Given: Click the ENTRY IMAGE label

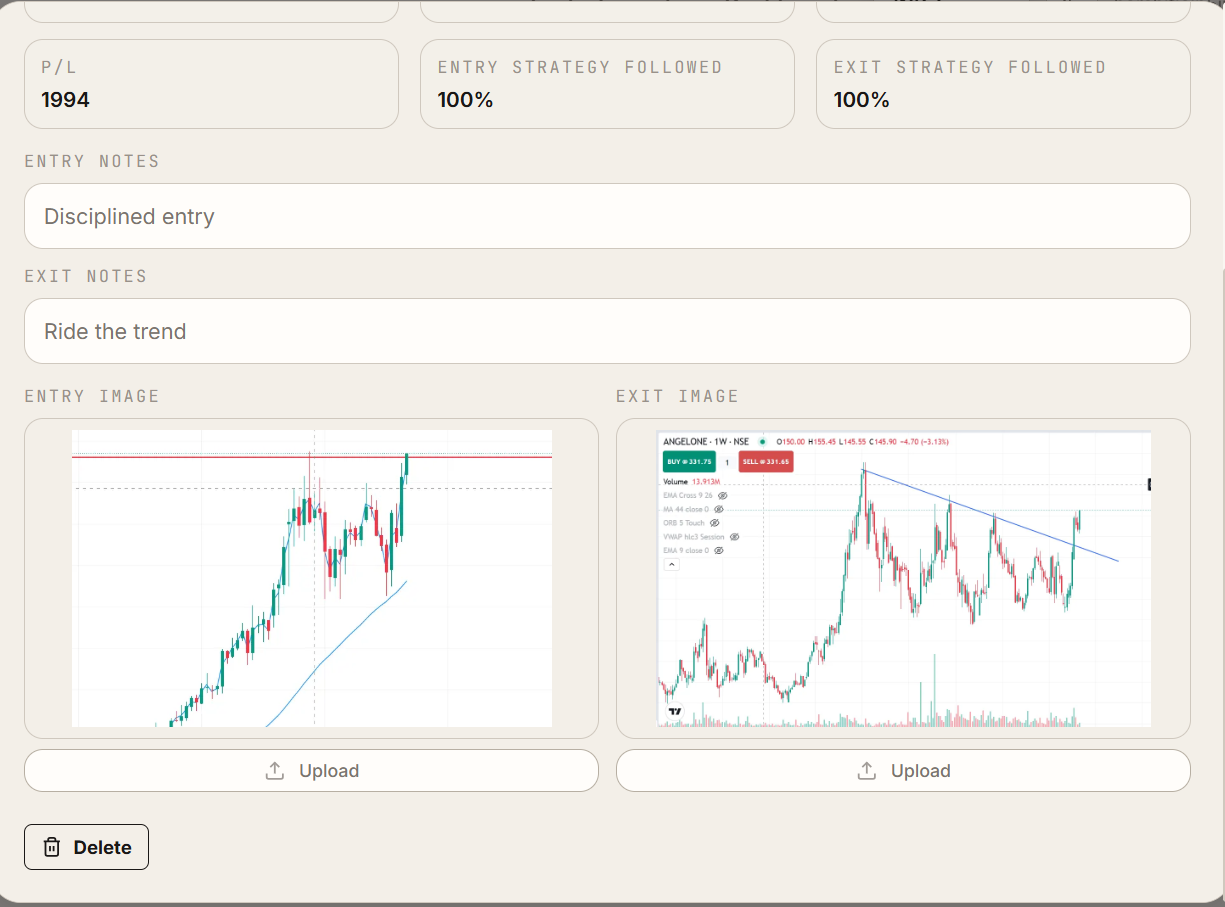Looking at the screenshot, I should point(92,396).
